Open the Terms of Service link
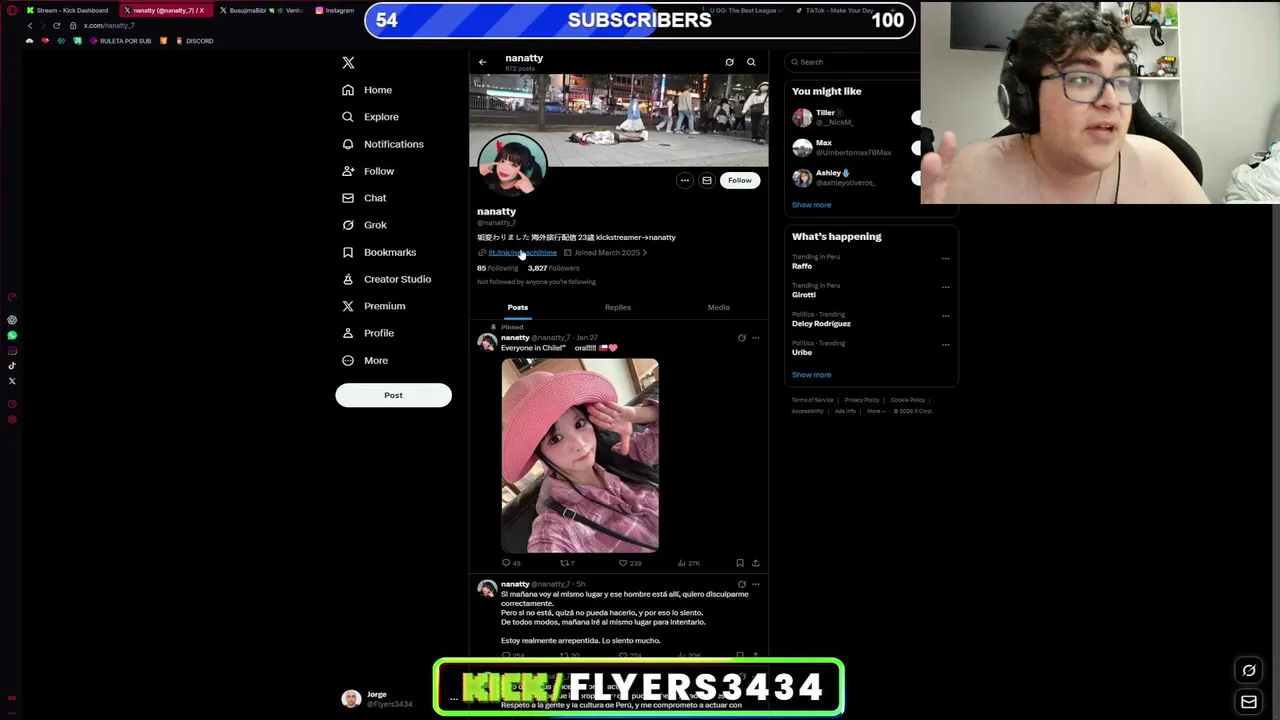 (812, 400)
